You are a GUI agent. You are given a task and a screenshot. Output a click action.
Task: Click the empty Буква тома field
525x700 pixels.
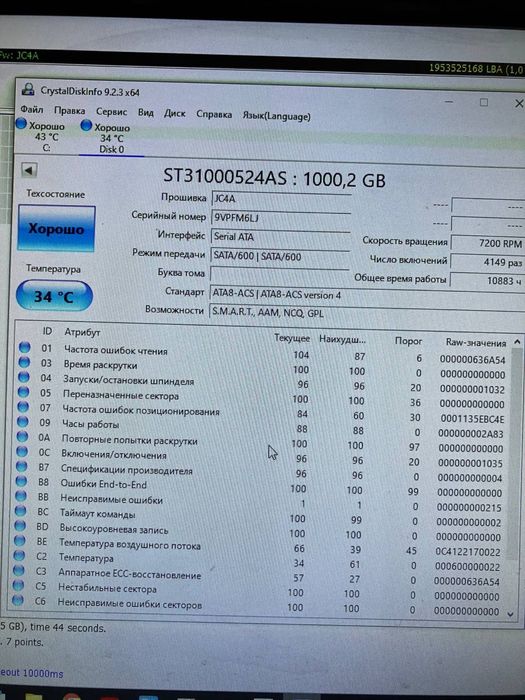pyautogui.click(x=279, y=274)
